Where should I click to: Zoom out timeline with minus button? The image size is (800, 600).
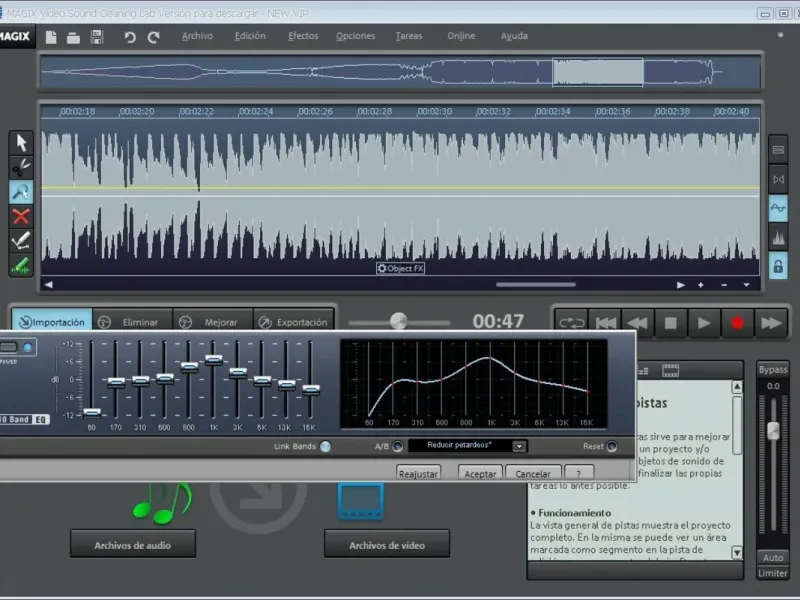(724, 285)
